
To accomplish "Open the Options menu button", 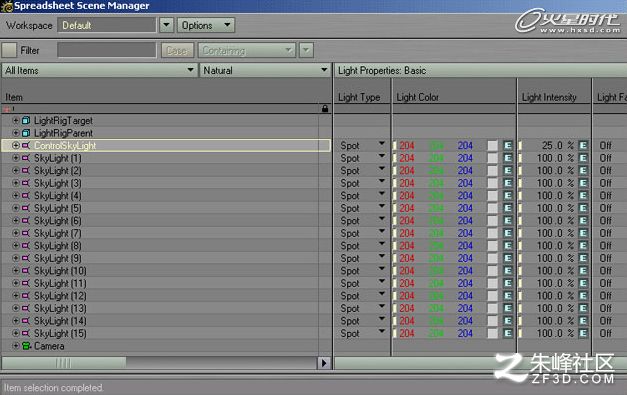I will pos(206,25).
